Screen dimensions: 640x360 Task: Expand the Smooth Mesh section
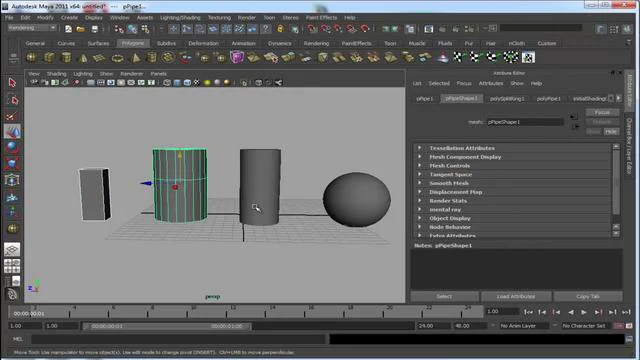coord(512,183)
